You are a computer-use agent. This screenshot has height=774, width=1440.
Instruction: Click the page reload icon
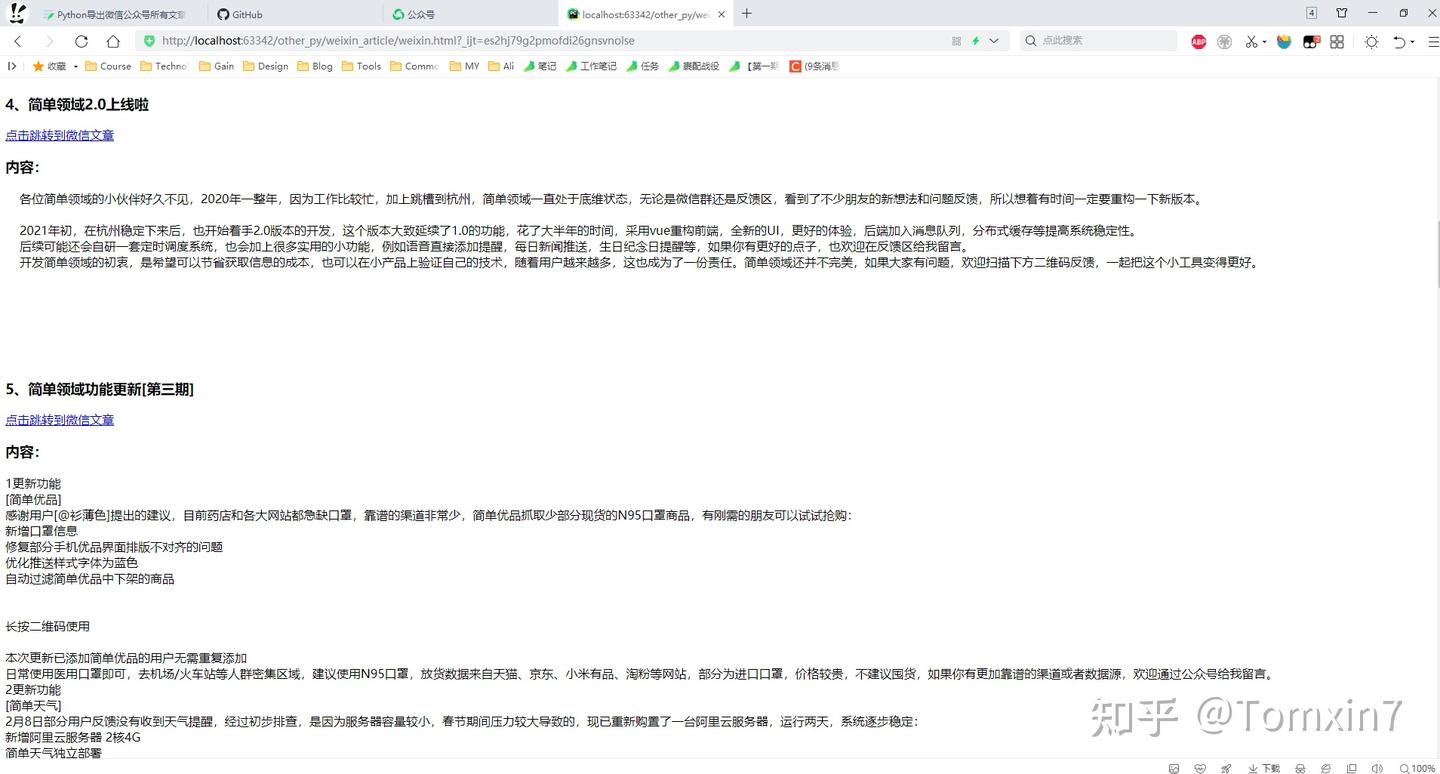point(81,41)
